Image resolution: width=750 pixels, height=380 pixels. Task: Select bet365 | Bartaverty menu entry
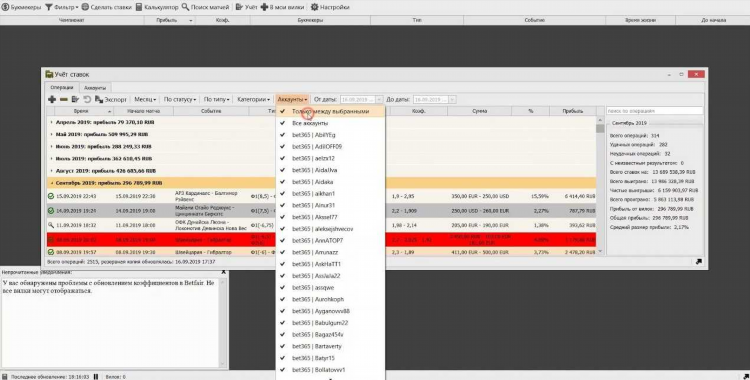click(330, 346)
